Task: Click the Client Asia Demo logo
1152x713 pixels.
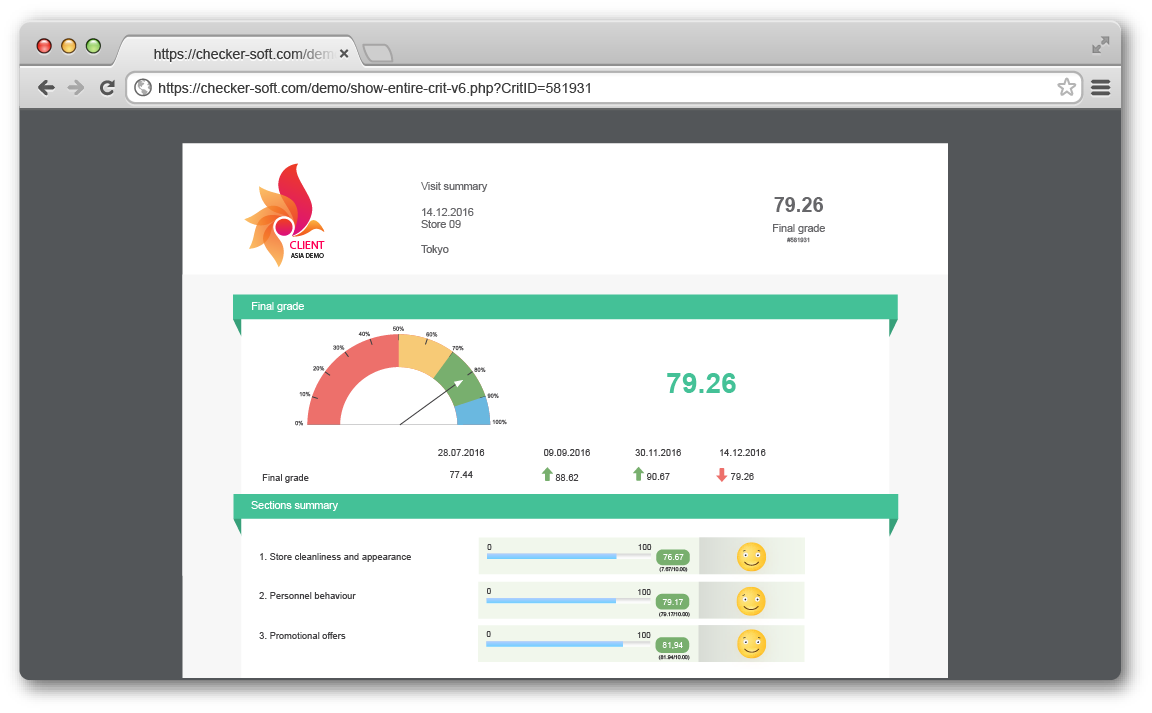Action: tap(286, 215)
